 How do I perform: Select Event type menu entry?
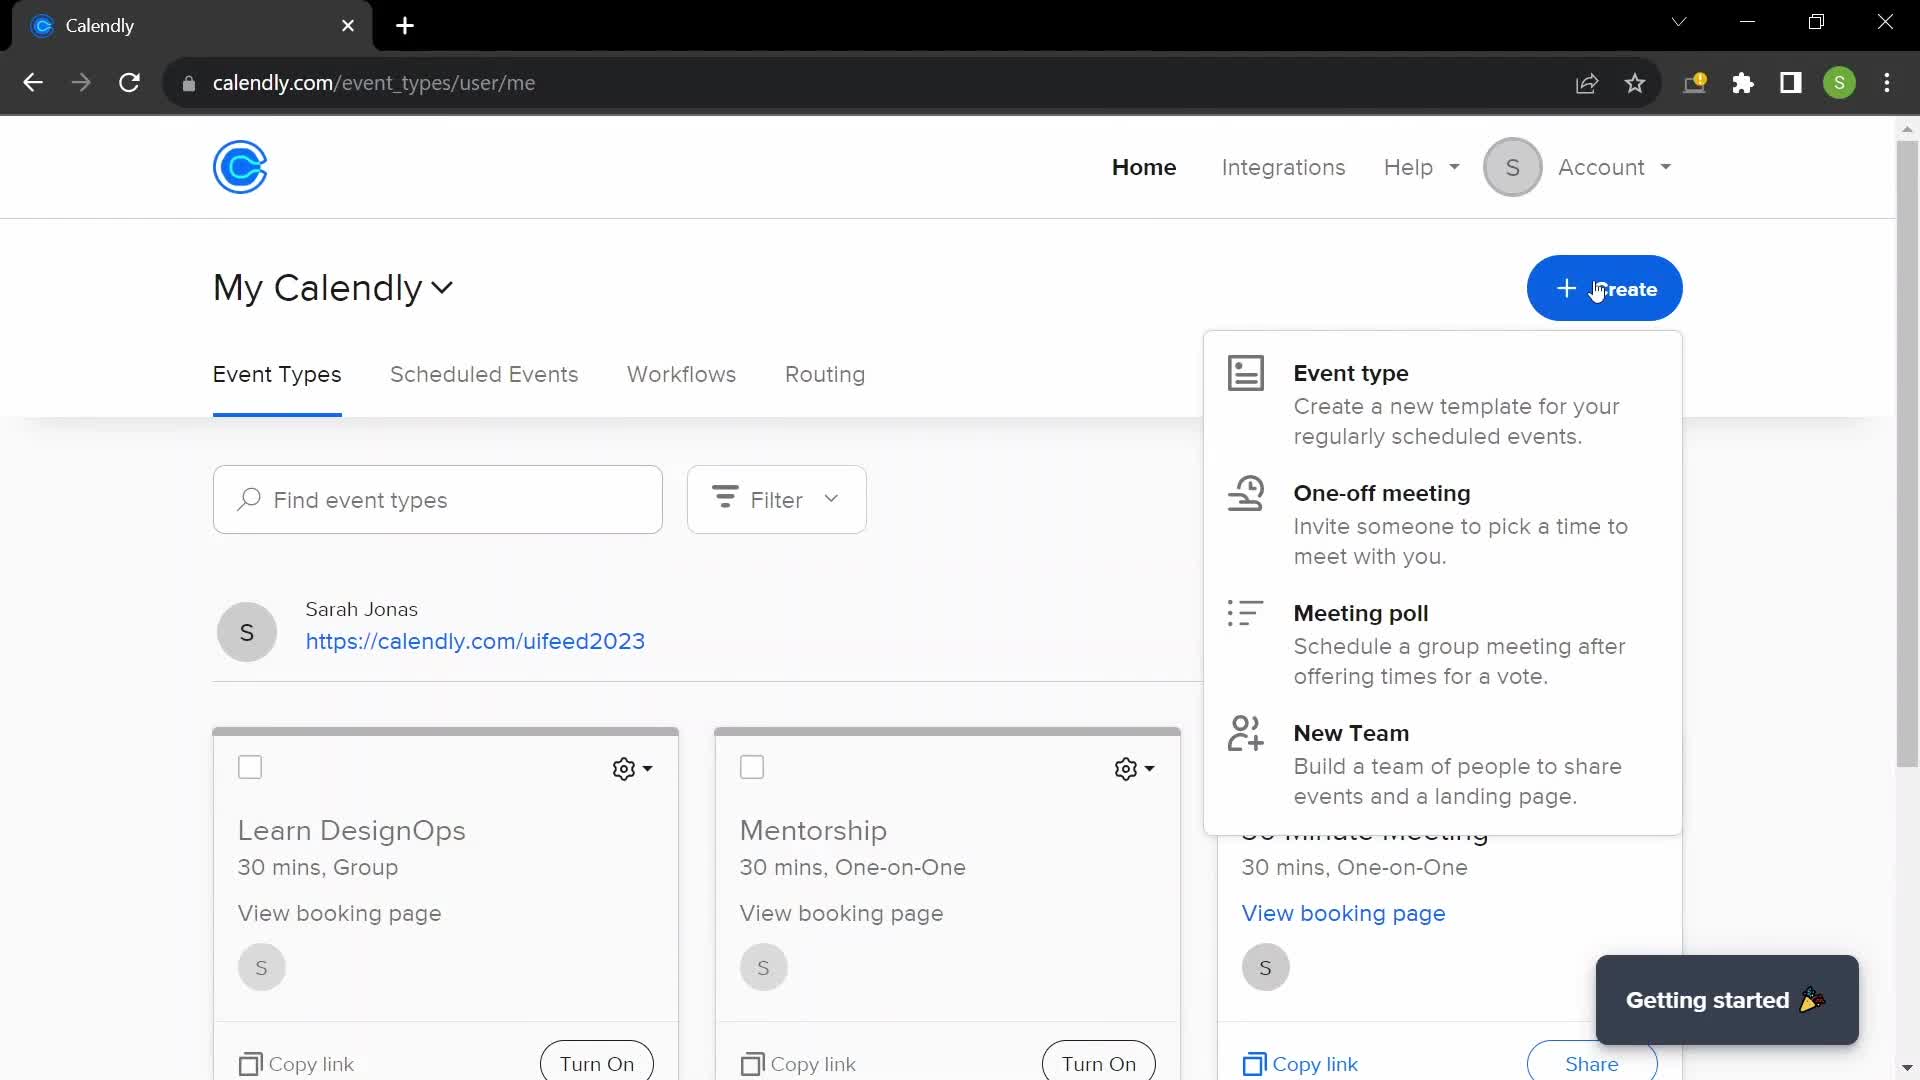point(1443,403)
